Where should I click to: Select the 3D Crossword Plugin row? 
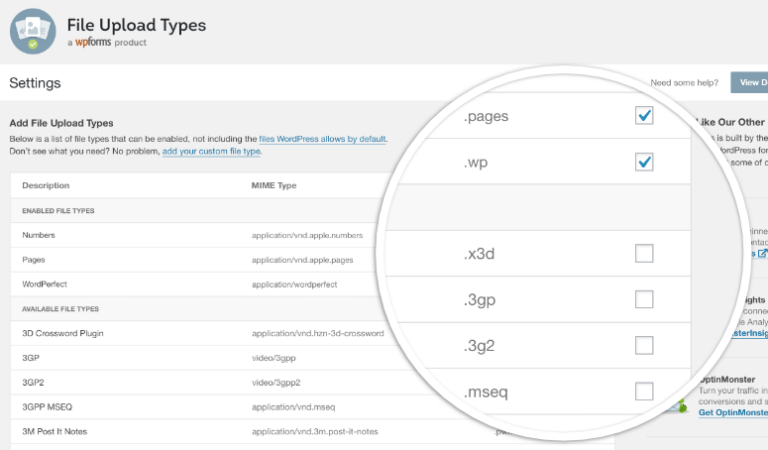pos(62,333)
